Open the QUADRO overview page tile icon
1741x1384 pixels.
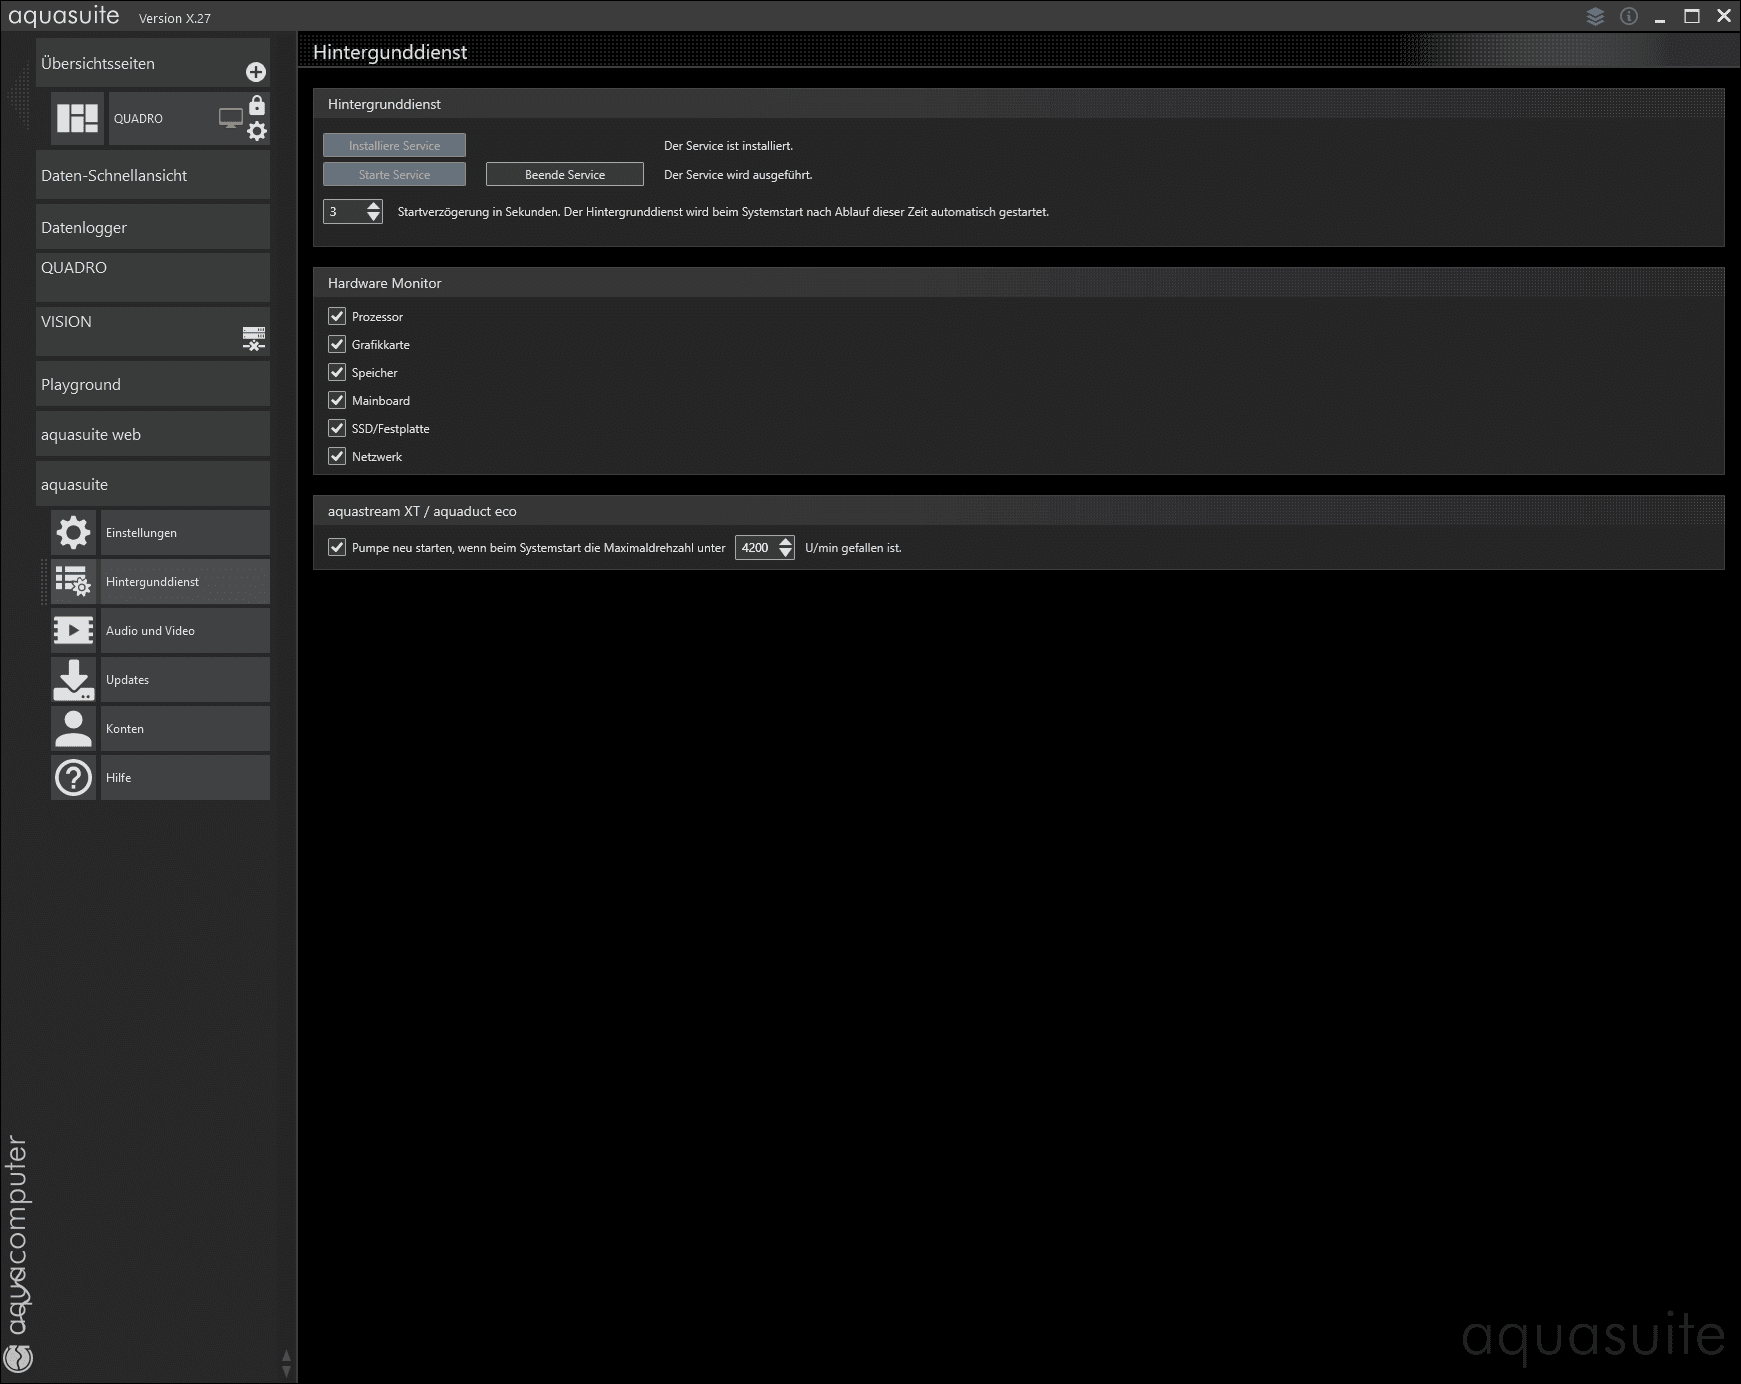78,118
